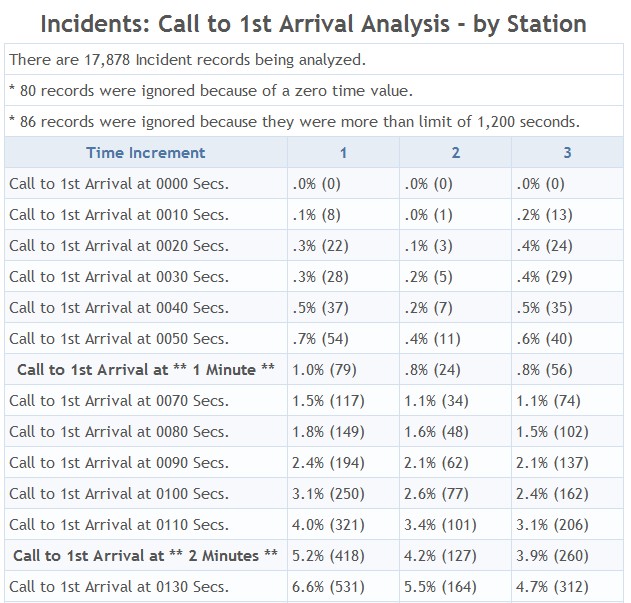Click station 1 value 6.6% (531)
Viewport: 631px width, 603px height.
328,587
